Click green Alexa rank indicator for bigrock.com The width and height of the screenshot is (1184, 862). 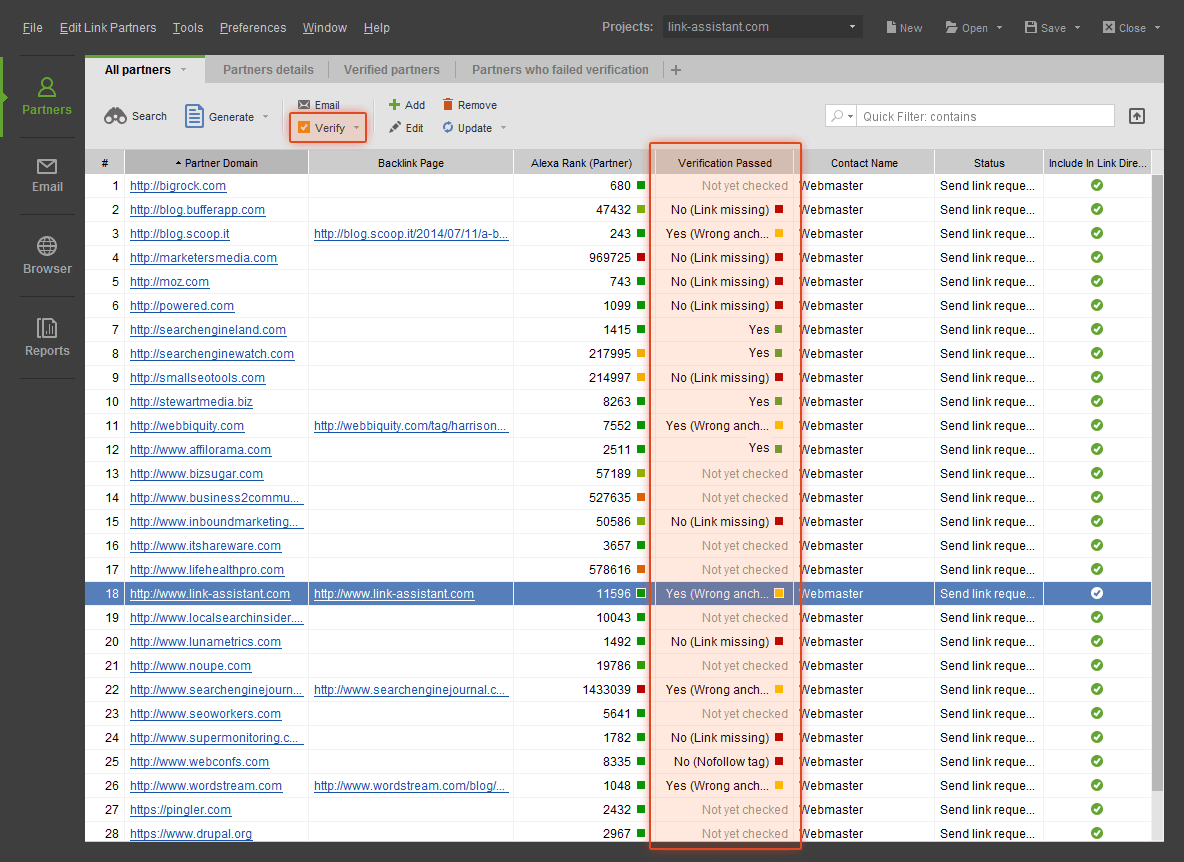point(641,185)
